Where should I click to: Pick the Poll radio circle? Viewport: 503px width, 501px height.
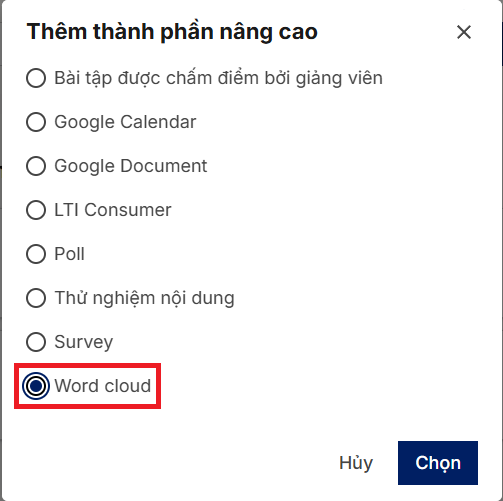point(36,254)
